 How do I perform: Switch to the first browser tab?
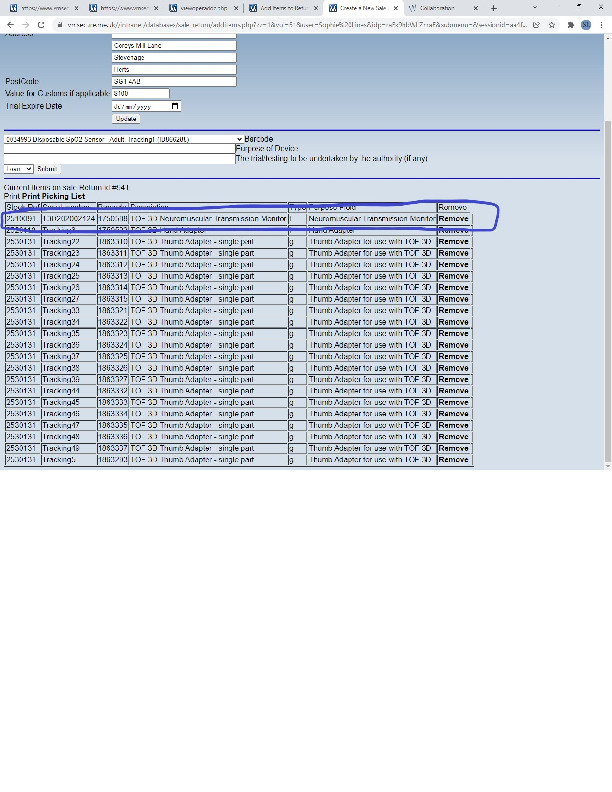(40, 8)
